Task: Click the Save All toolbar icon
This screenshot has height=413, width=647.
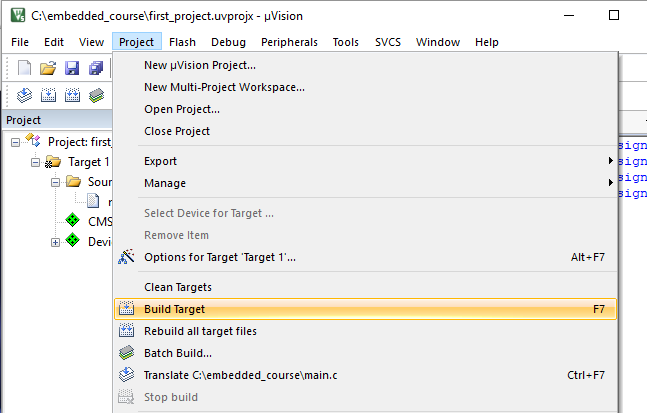Action: pos(96,68)
